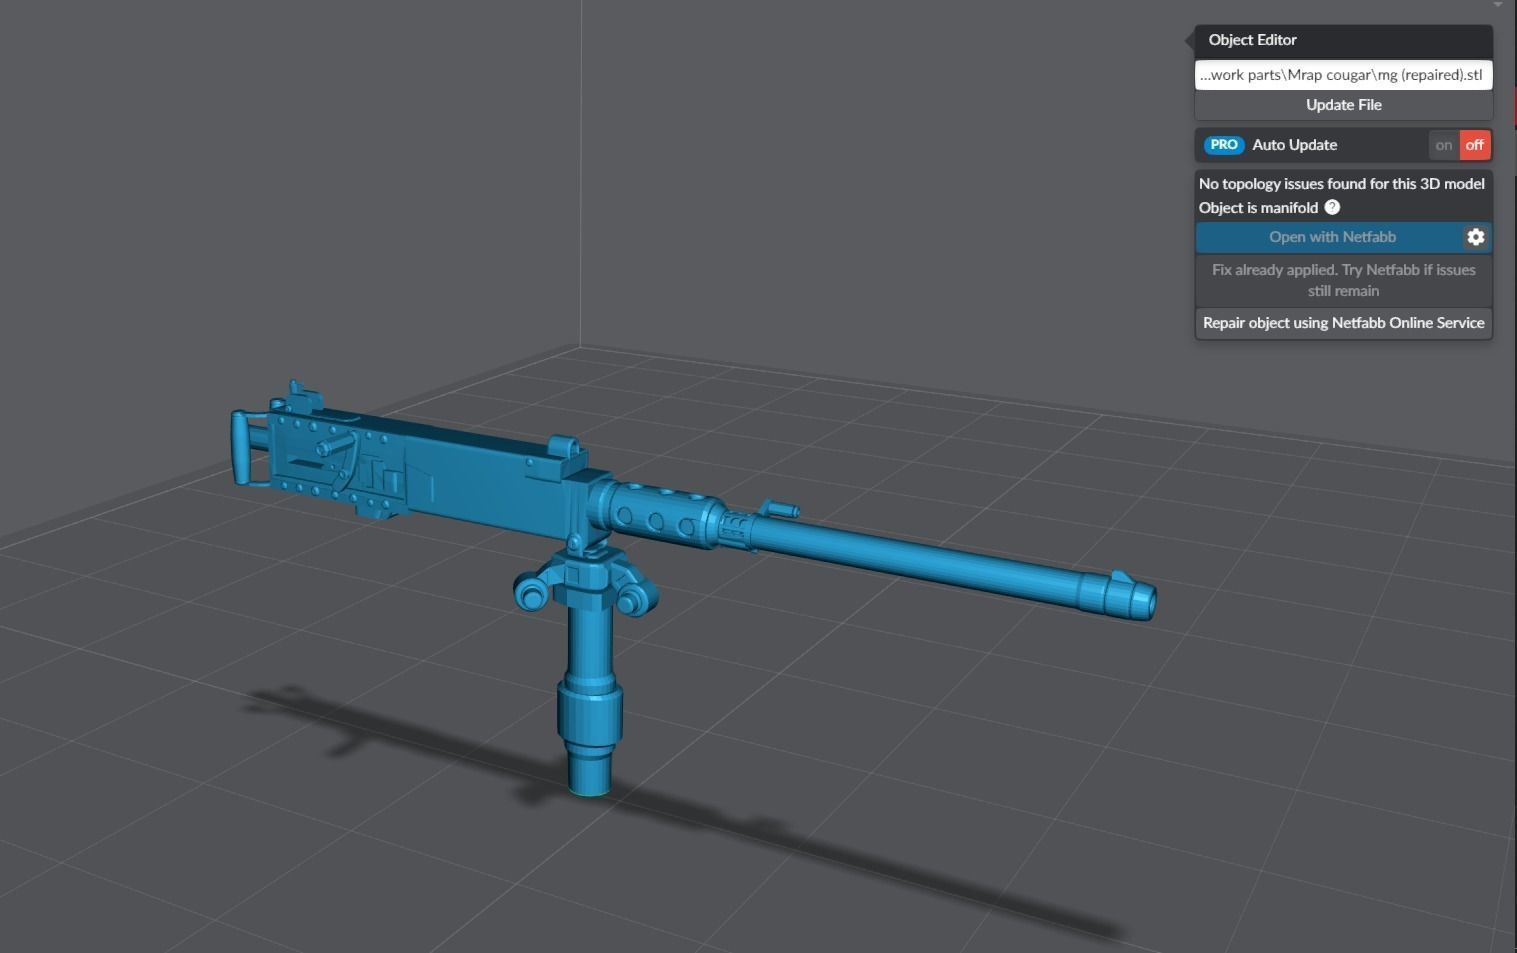Image resolution: width=1517 pixels, height=953 pixels.
Task: Click Open with Netfabb button
Action: 1330,237
